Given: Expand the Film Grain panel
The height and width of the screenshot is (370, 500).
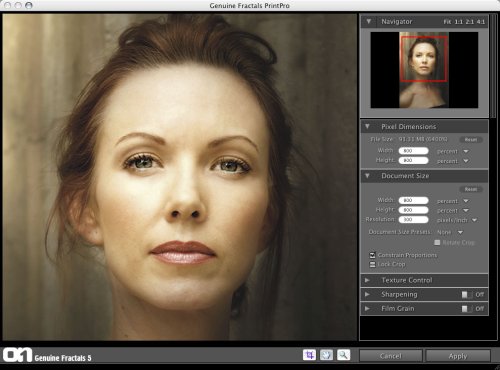Looking at the screenshot, I should coord(367,309).
